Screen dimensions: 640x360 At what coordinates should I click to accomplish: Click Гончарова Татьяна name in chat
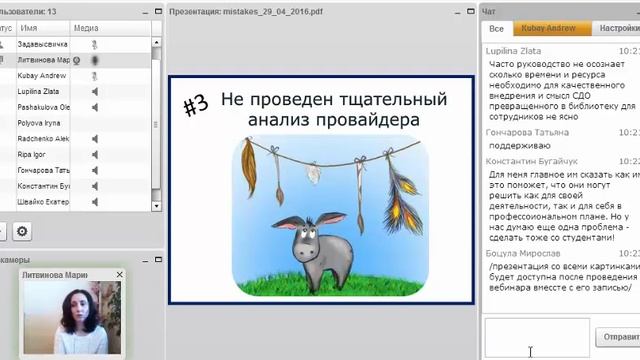(527, 133)
